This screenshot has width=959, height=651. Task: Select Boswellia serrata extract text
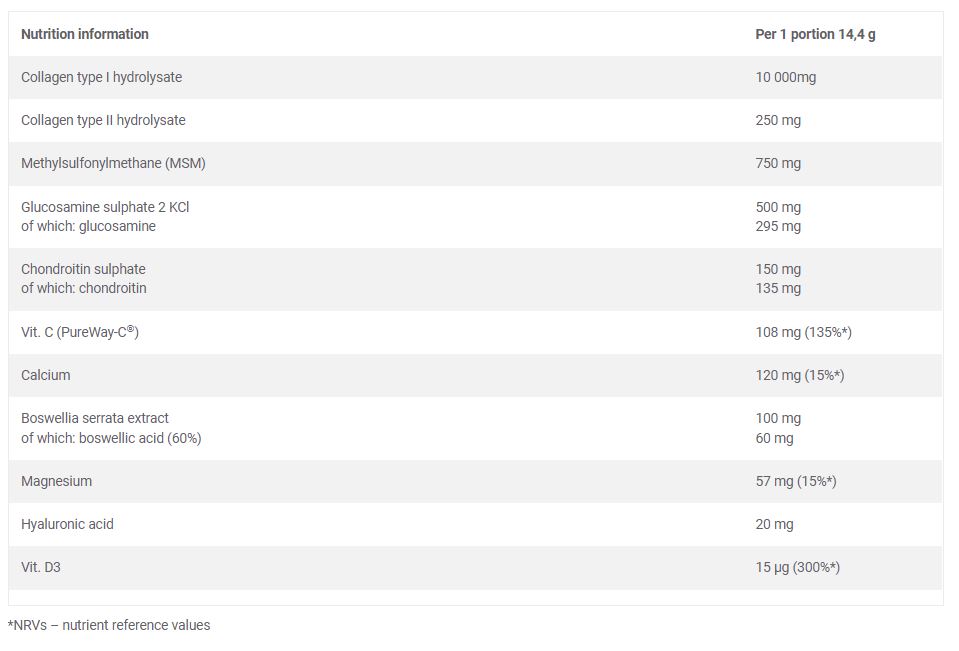tap(95, 418)
